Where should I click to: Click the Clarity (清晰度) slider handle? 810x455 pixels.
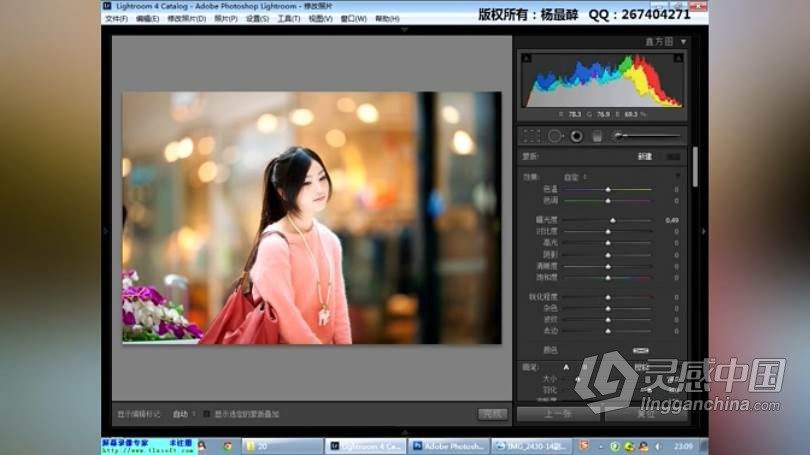tap(608, 266)
